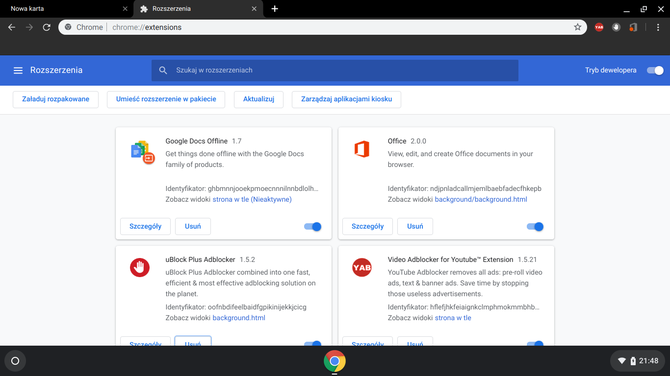Screen dimensions: 670x376
Task: Click Umieść rozszerzenie w pakiecie
Action: (166, 99)
